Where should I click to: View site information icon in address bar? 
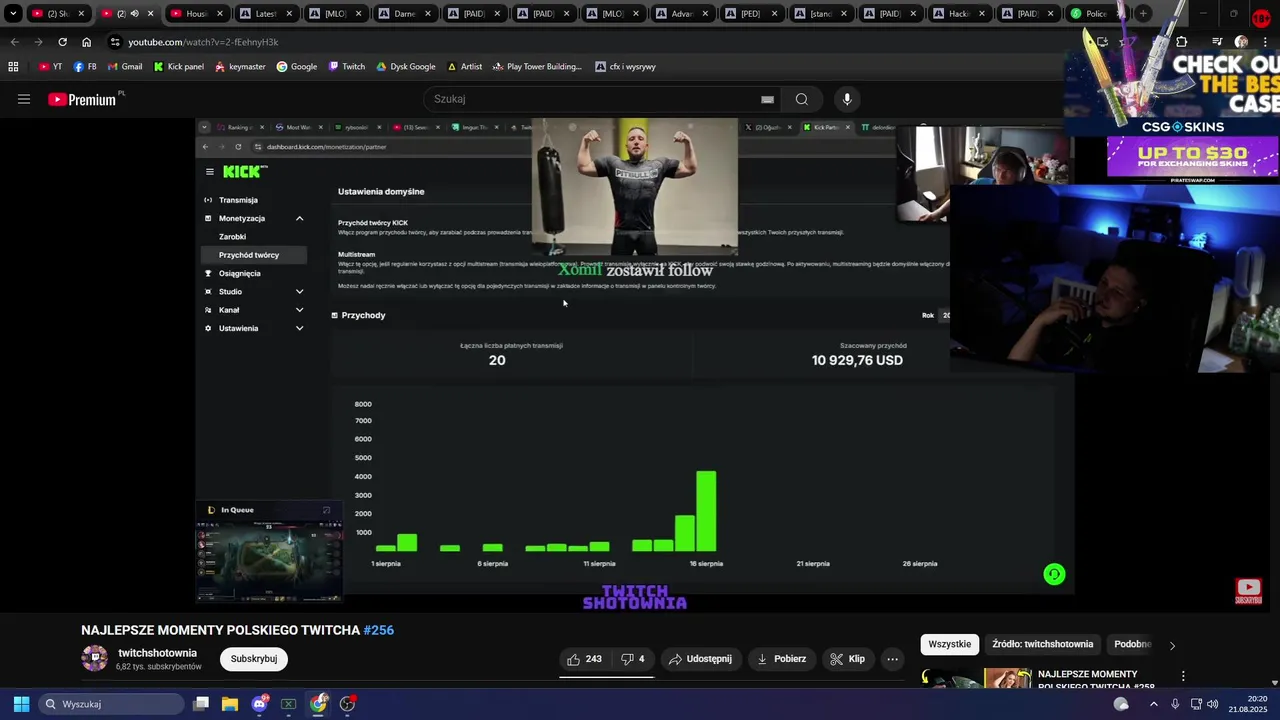115,42
